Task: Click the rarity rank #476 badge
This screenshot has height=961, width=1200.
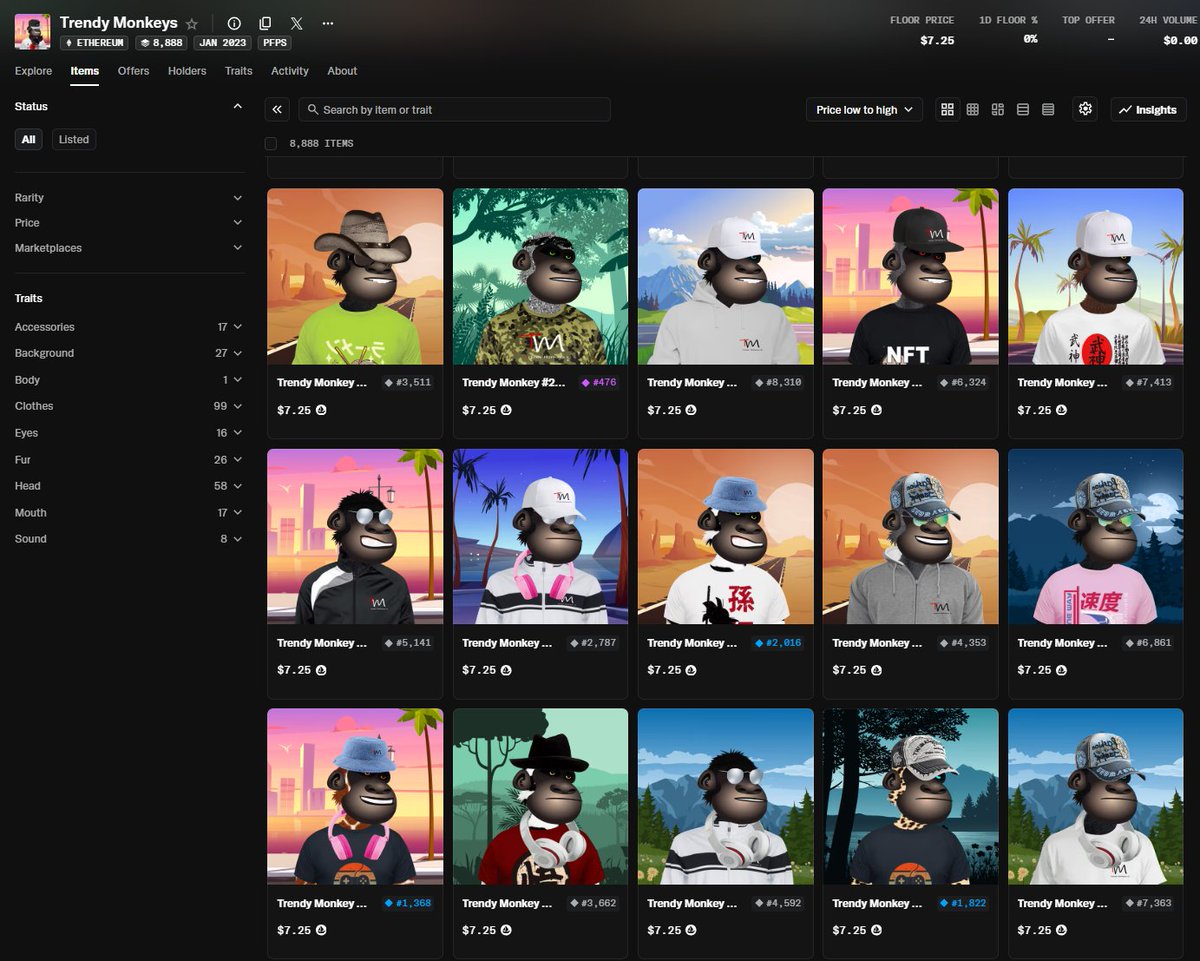Action: pyautogui.click(x=598, y=383)
